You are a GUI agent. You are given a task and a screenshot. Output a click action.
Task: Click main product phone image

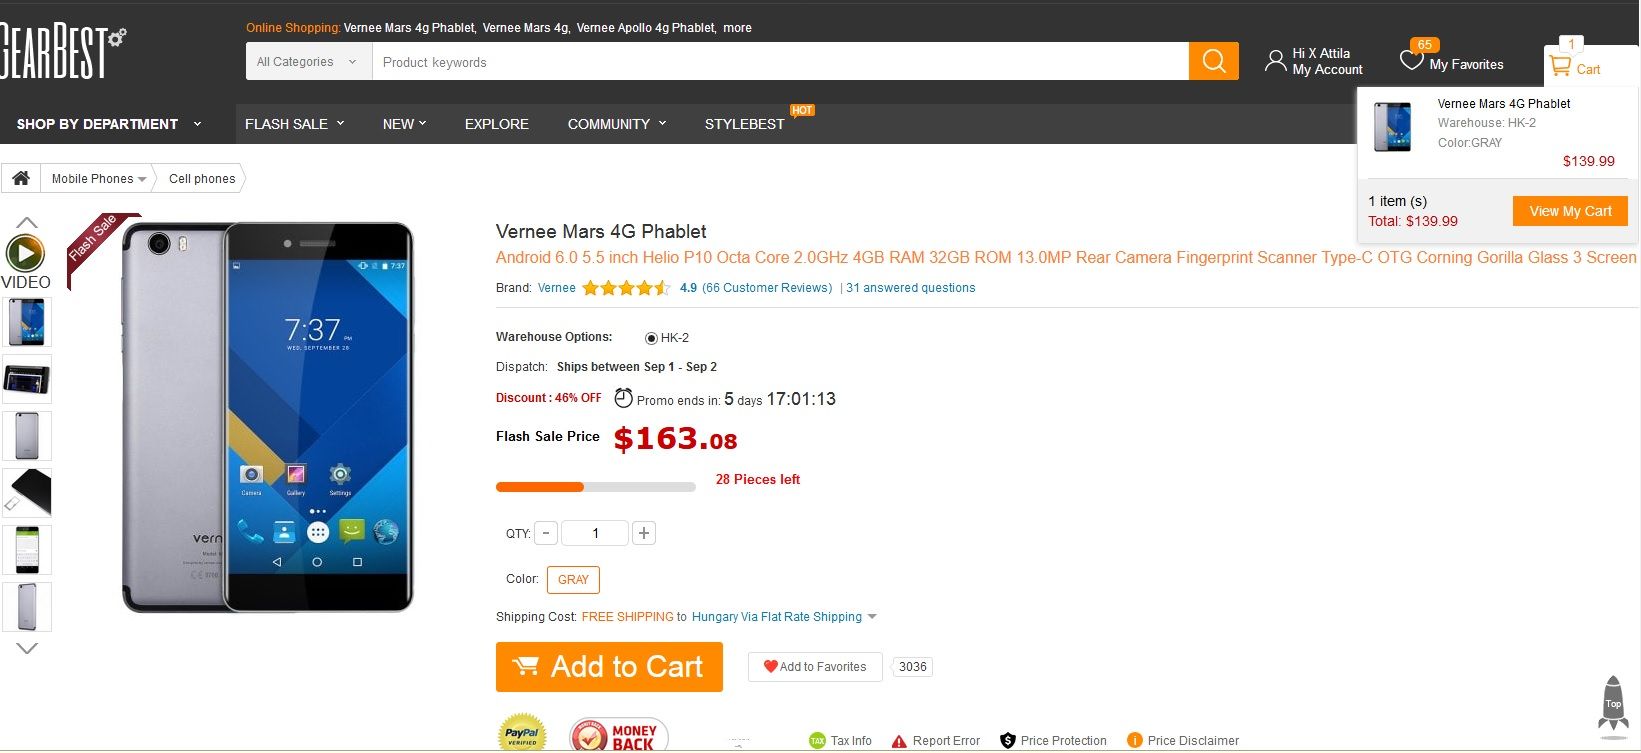(267, 417)
